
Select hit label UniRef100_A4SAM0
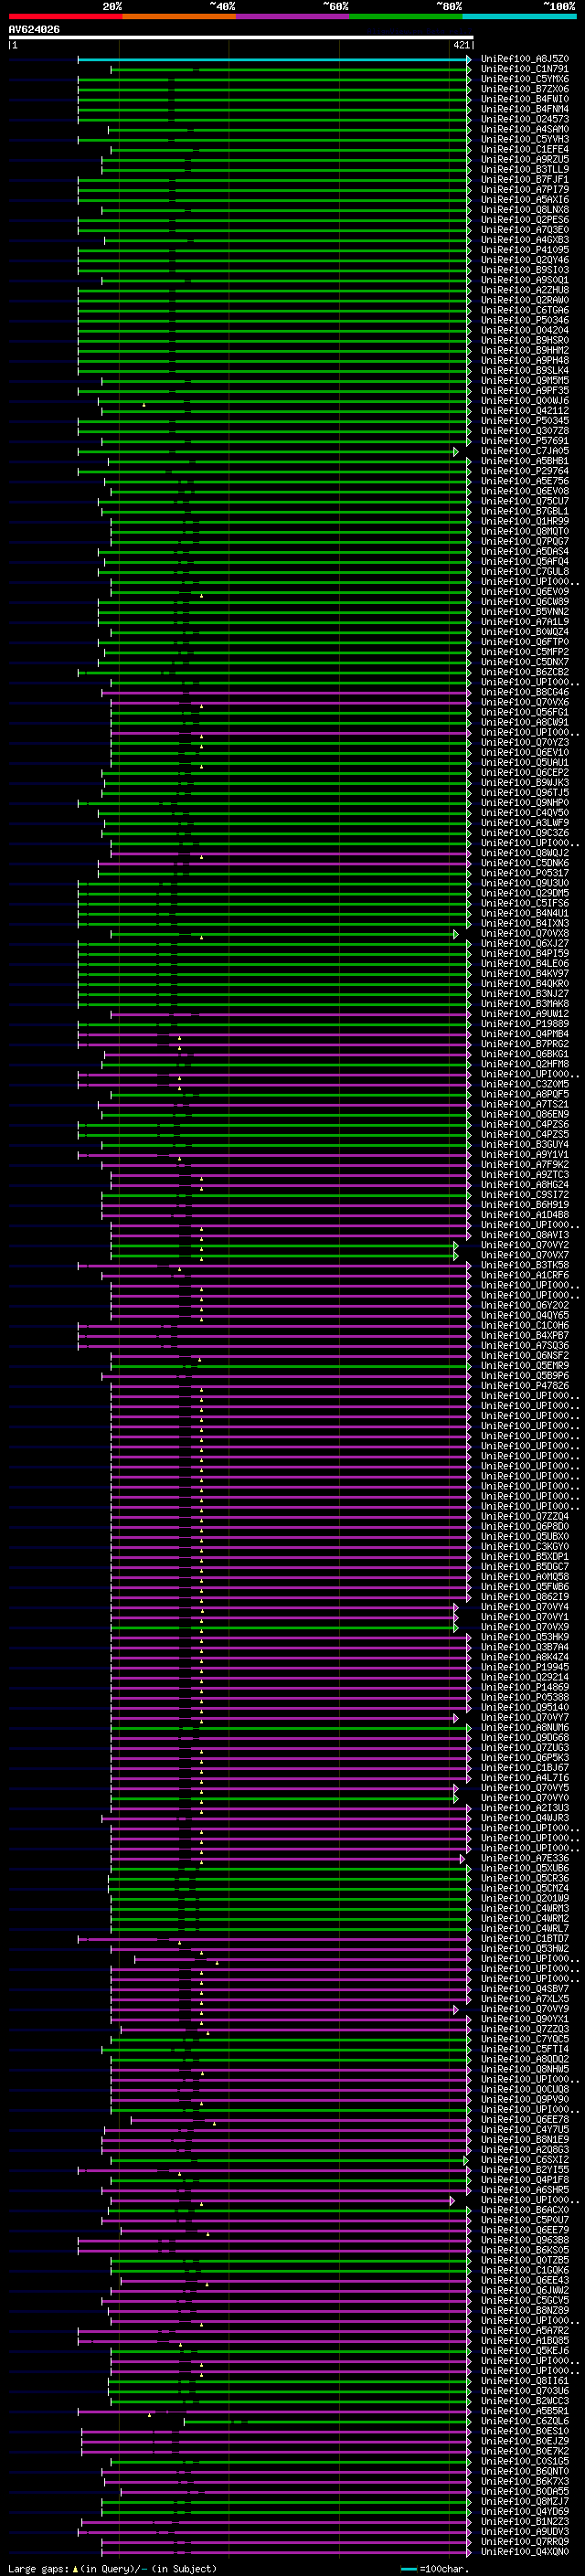pyautogui.click(x=525, y=129)
